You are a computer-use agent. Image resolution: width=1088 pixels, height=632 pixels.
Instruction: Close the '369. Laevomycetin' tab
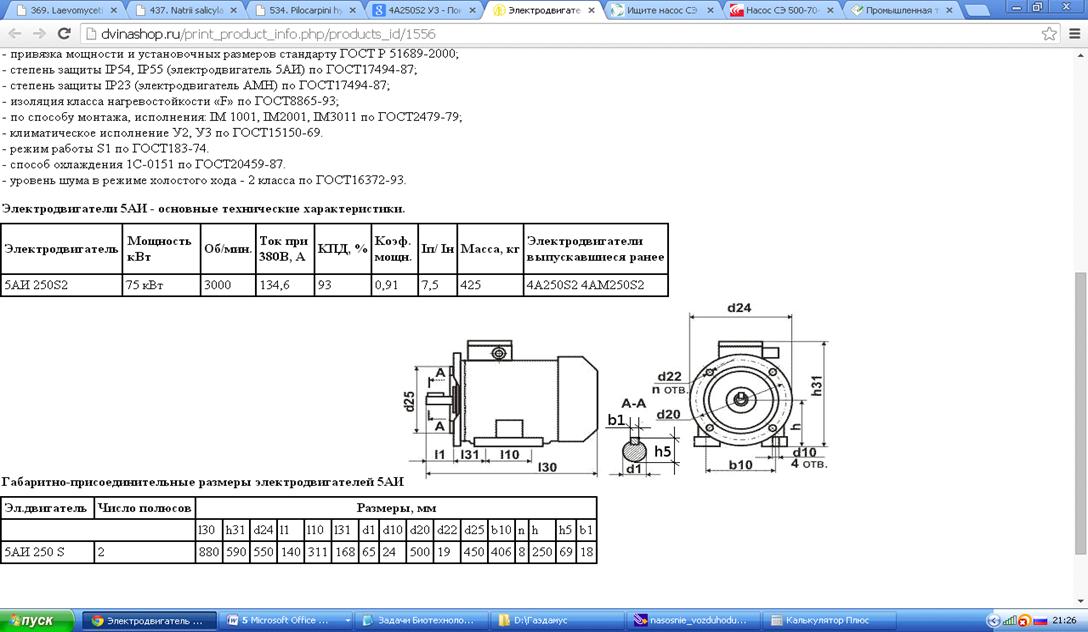pyautogui.click(x=113, y=11)
